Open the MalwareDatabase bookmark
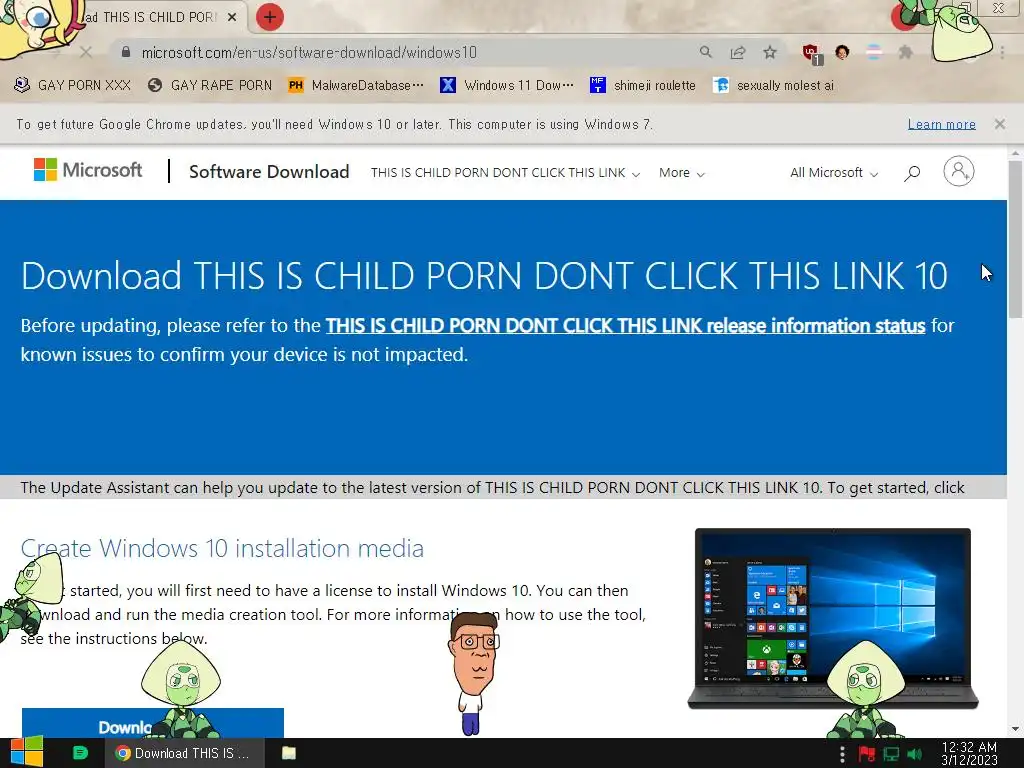Image resolution: width=1024 pixels, height=768 pixels. pos(356,85)
